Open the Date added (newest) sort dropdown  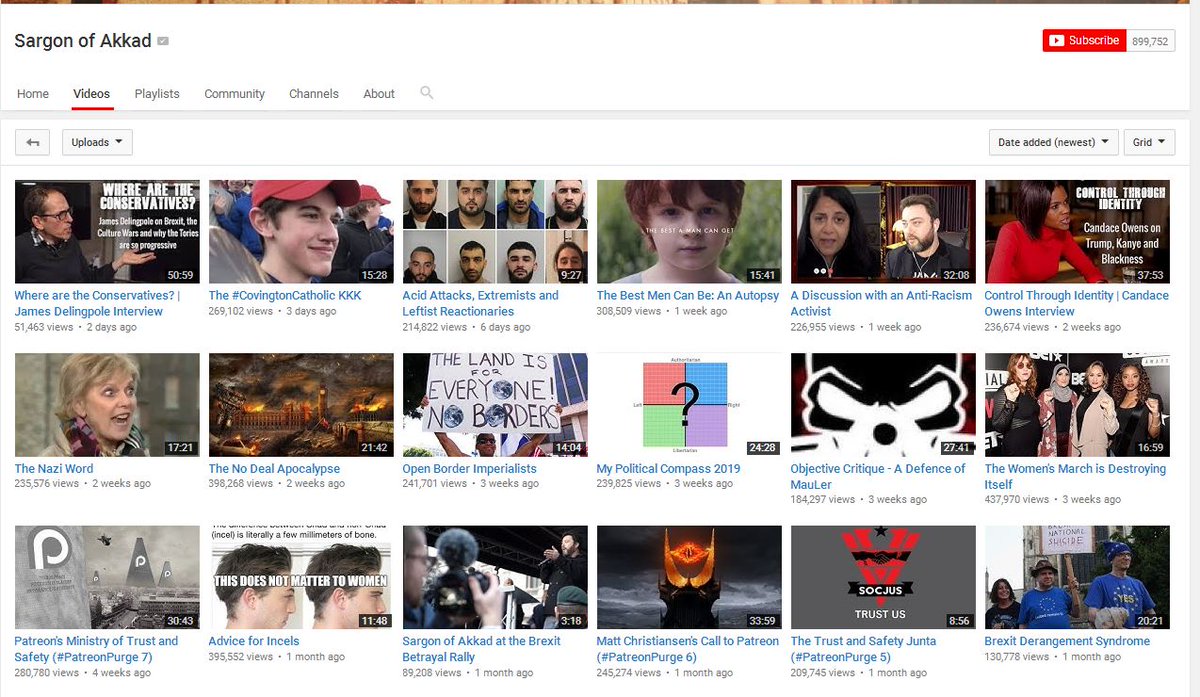1053,142
